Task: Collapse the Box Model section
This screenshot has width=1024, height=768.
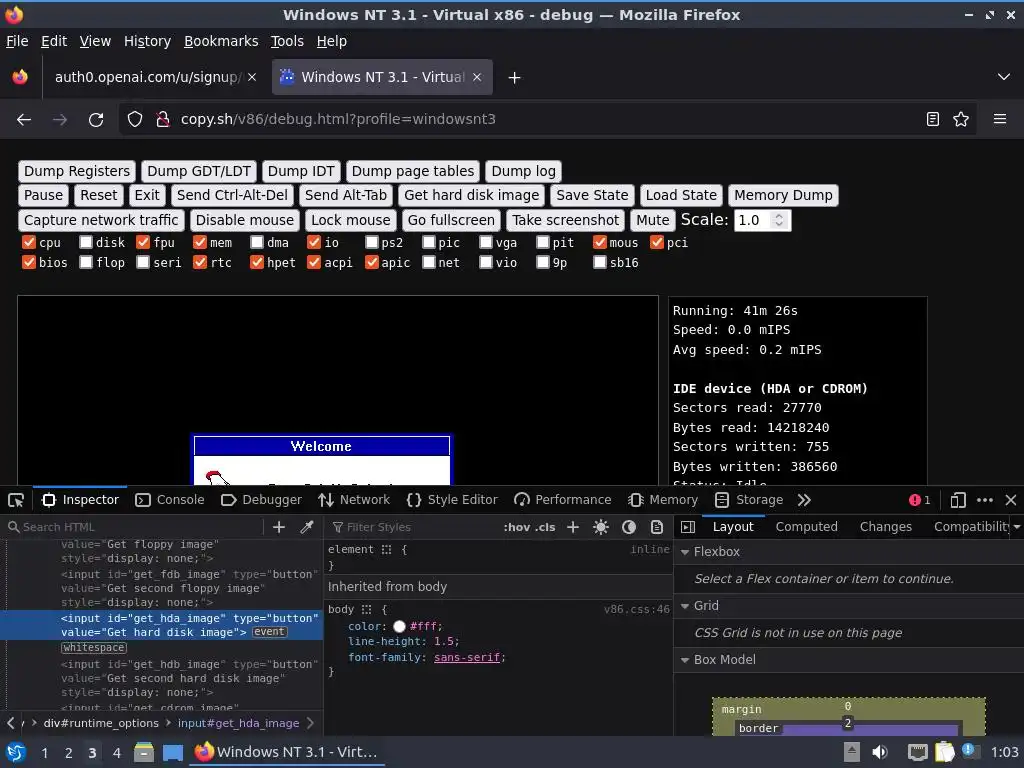Action: pyautogui.click(x=685, y=660)
